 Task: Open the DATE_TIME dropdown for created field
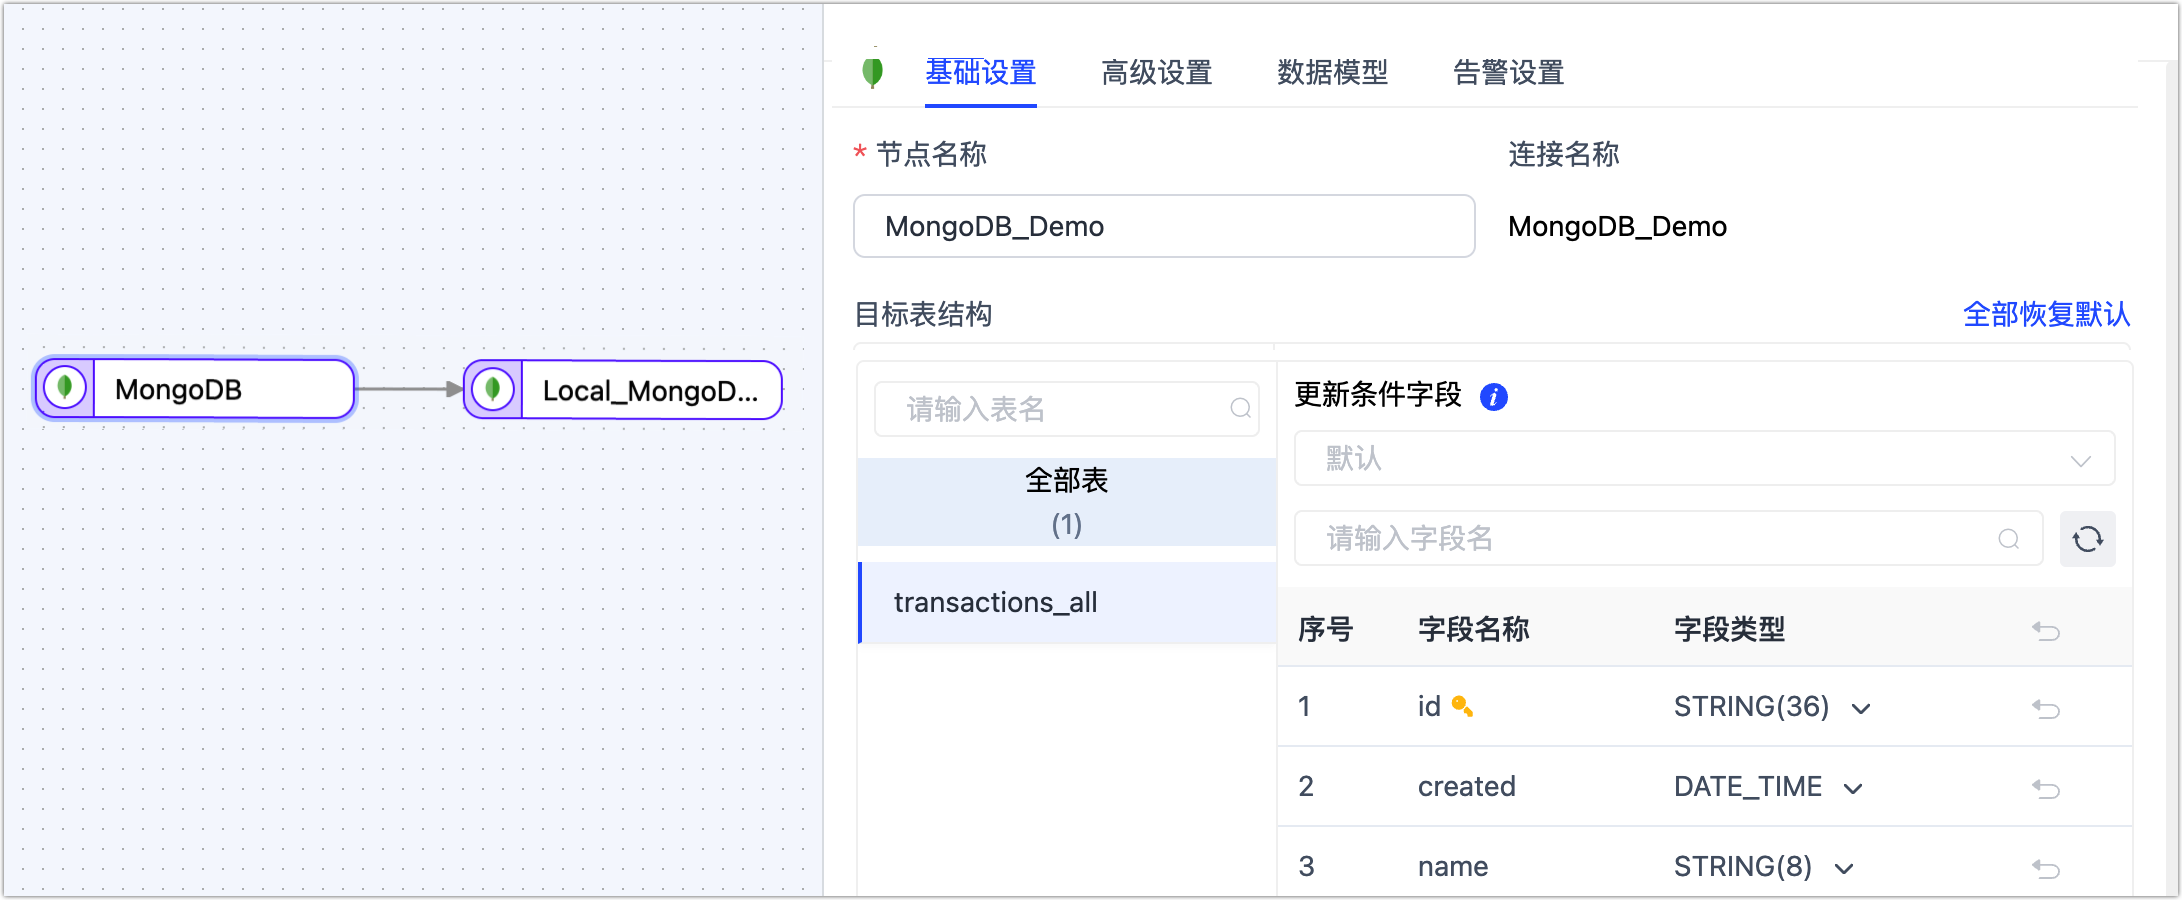point(1854,788)
